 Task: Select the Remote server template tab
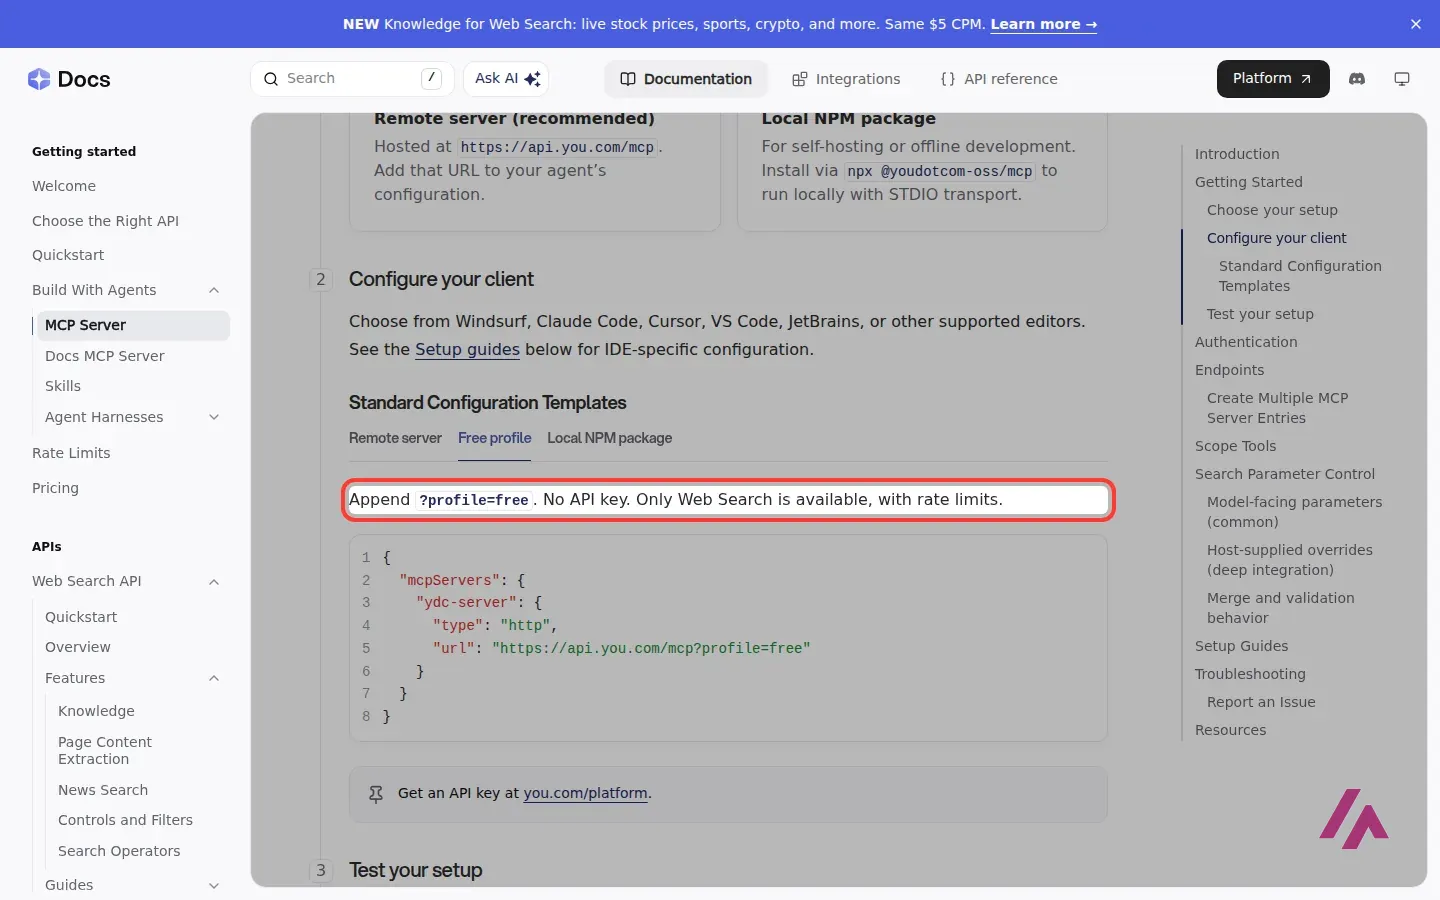pyautogui.click(x=395, y=438)
